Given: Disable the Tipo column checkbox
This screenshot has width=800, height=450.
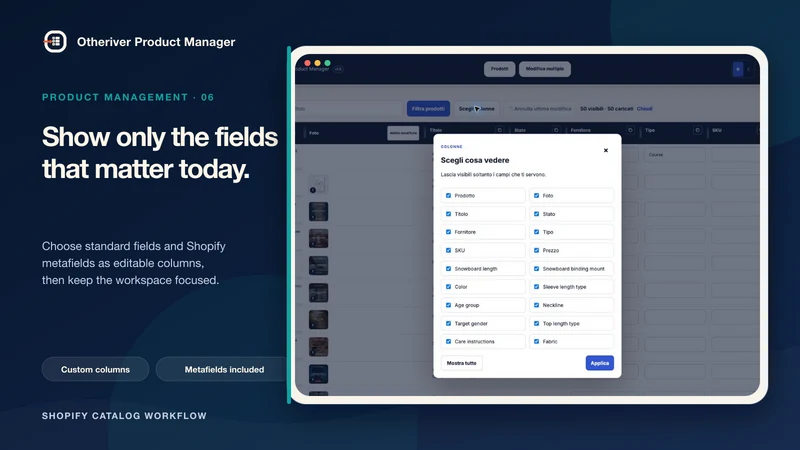Looking at the screenshot, I should [536, 232].
